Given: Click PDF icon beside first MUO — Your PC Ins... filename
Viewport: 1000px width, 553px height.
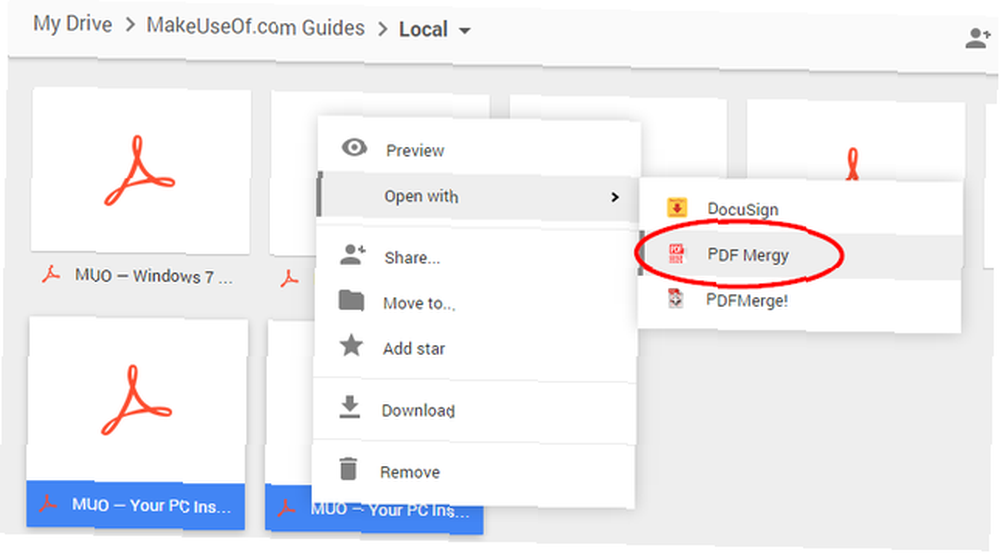Looking at the screenshot, I should (x=47, y=504).
